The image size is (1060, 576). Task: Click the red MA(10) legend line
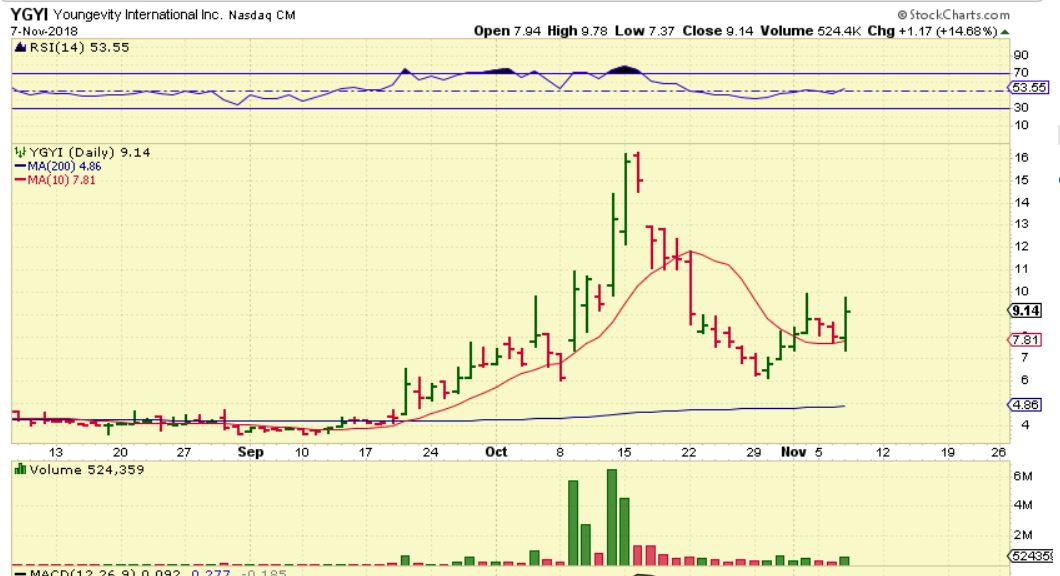click(x=20, y=181)
